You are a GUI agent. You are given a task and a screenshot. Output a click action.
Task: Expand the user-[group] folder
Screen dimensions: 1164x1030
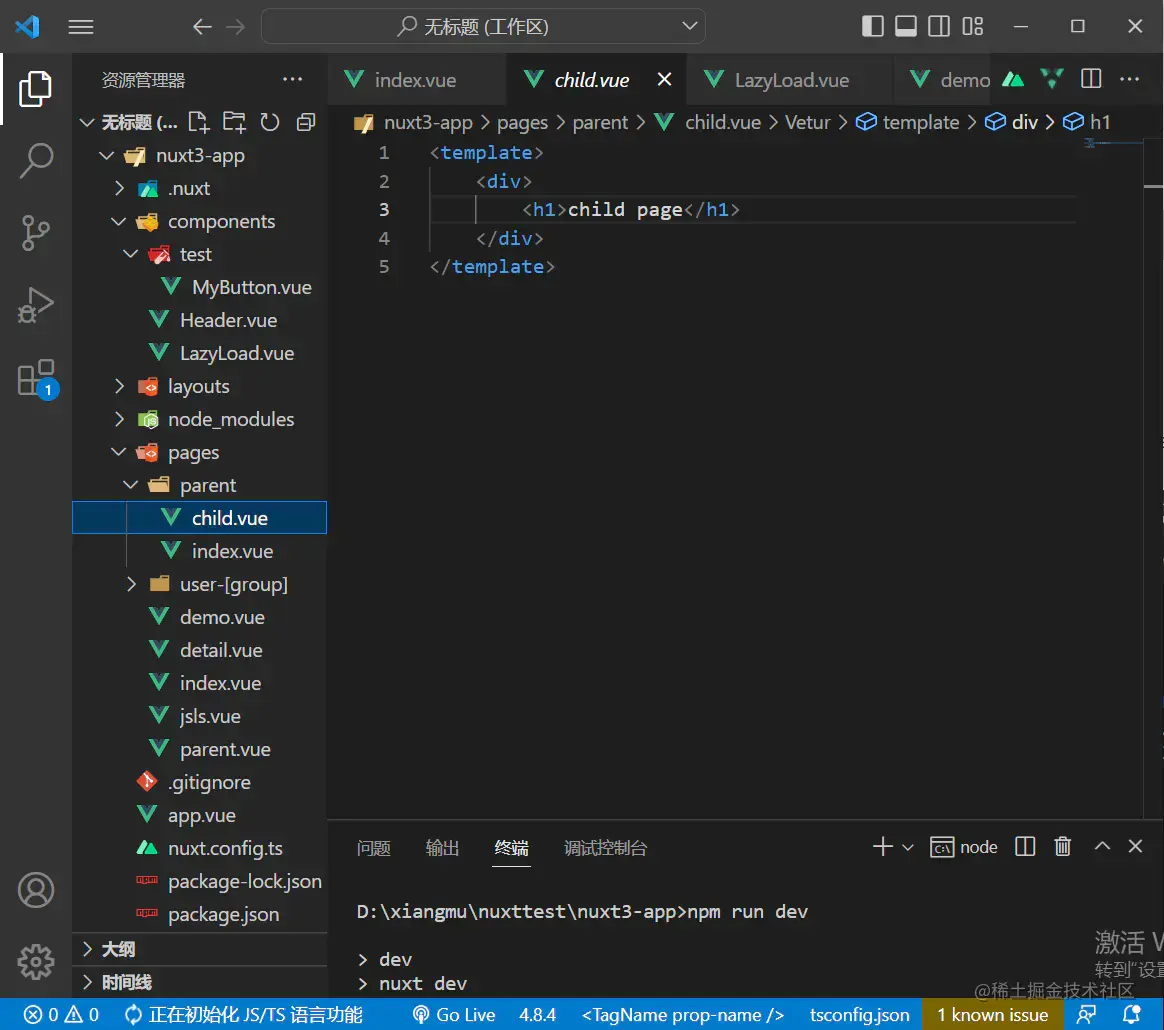[131, 584]
